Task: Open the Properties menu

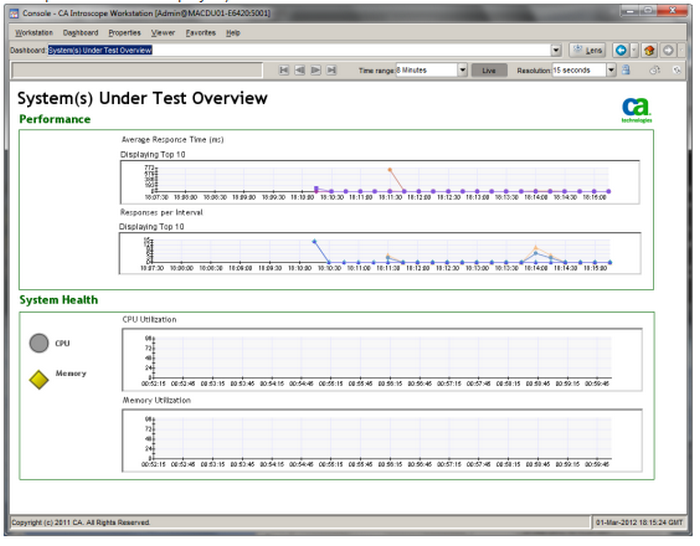Action: click(x=125, y=33)
